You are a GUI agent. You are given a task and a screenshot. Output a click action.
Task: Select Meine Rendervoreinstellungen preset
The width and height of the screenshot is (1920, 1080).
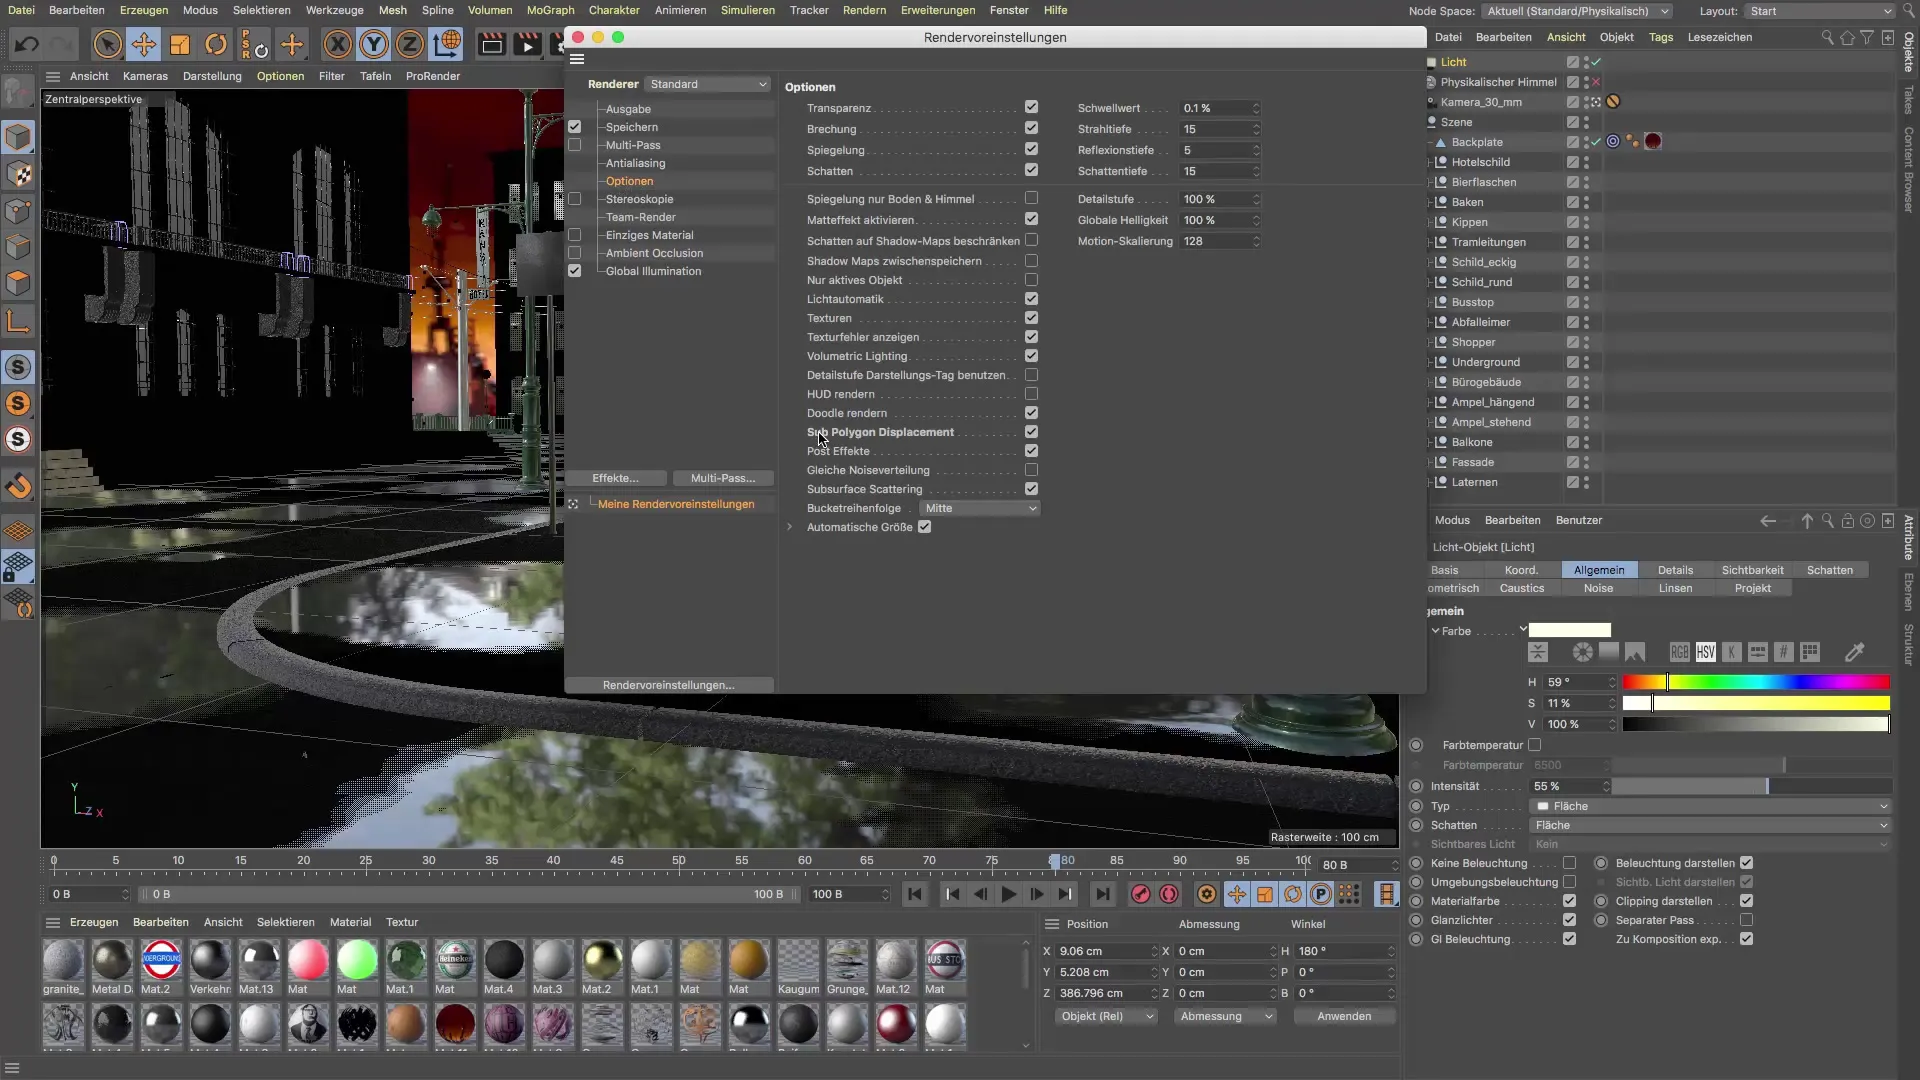[x=676, y=504]
